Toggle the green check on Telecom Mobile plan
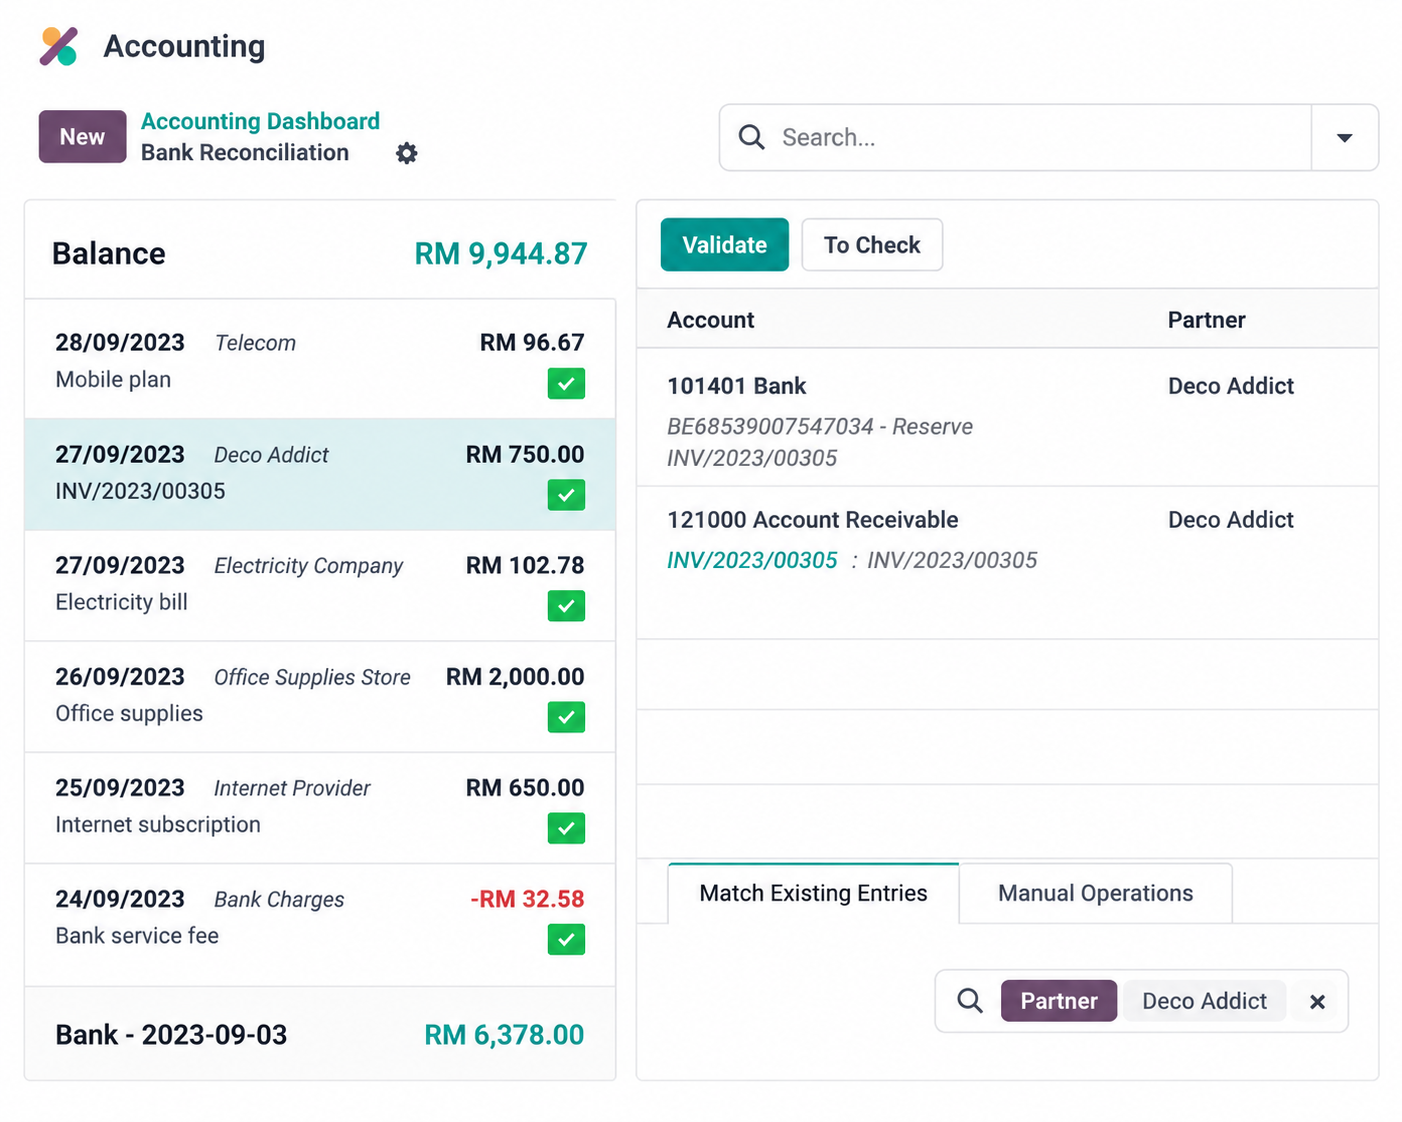This screenshot has width=1402, height=1122. tap(566, 384)
